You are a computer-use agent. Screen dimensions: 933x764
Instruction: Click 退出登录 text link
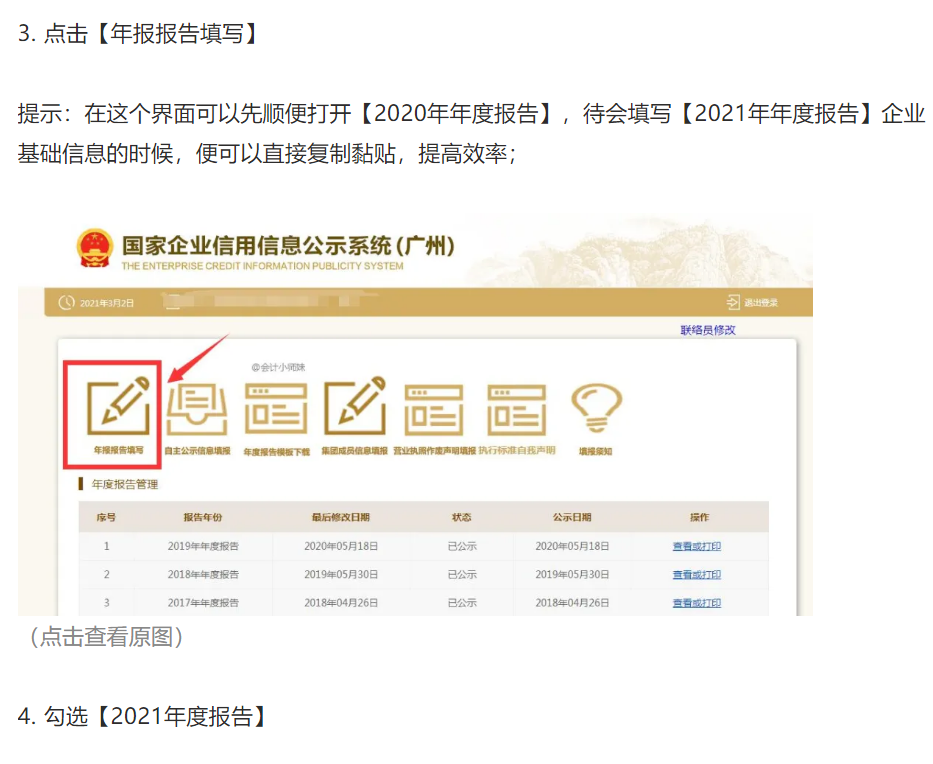(x=761, y=303)
